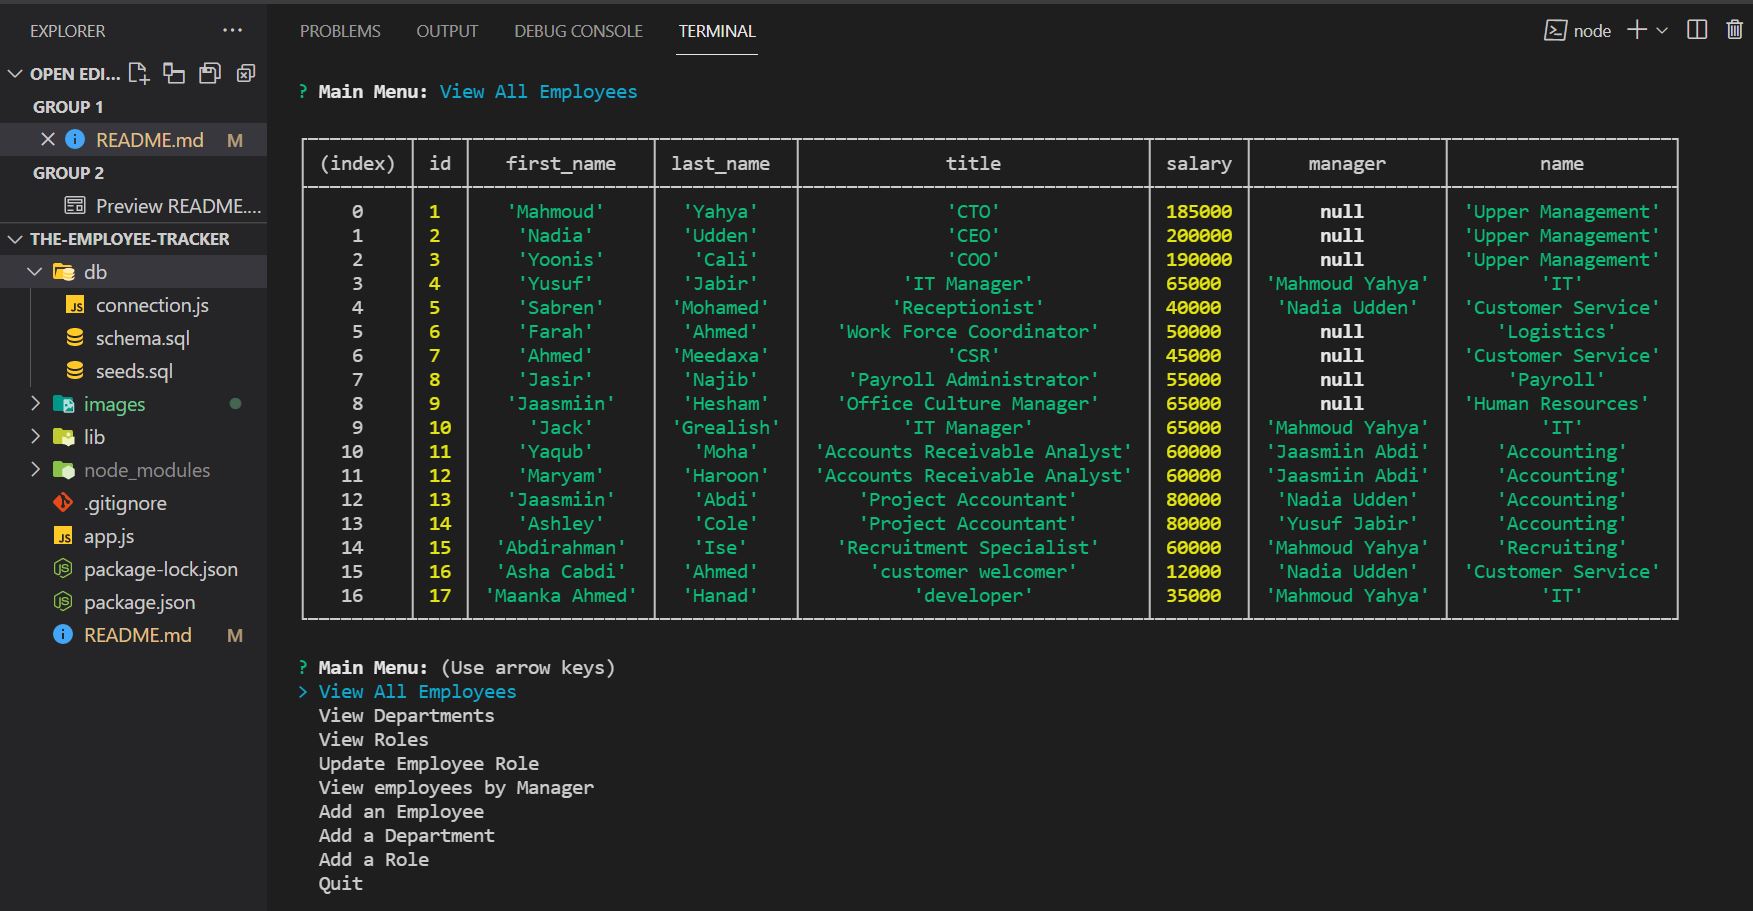
Task: Click the info icon beside README.md in Group 1
Action: [75, 139]
